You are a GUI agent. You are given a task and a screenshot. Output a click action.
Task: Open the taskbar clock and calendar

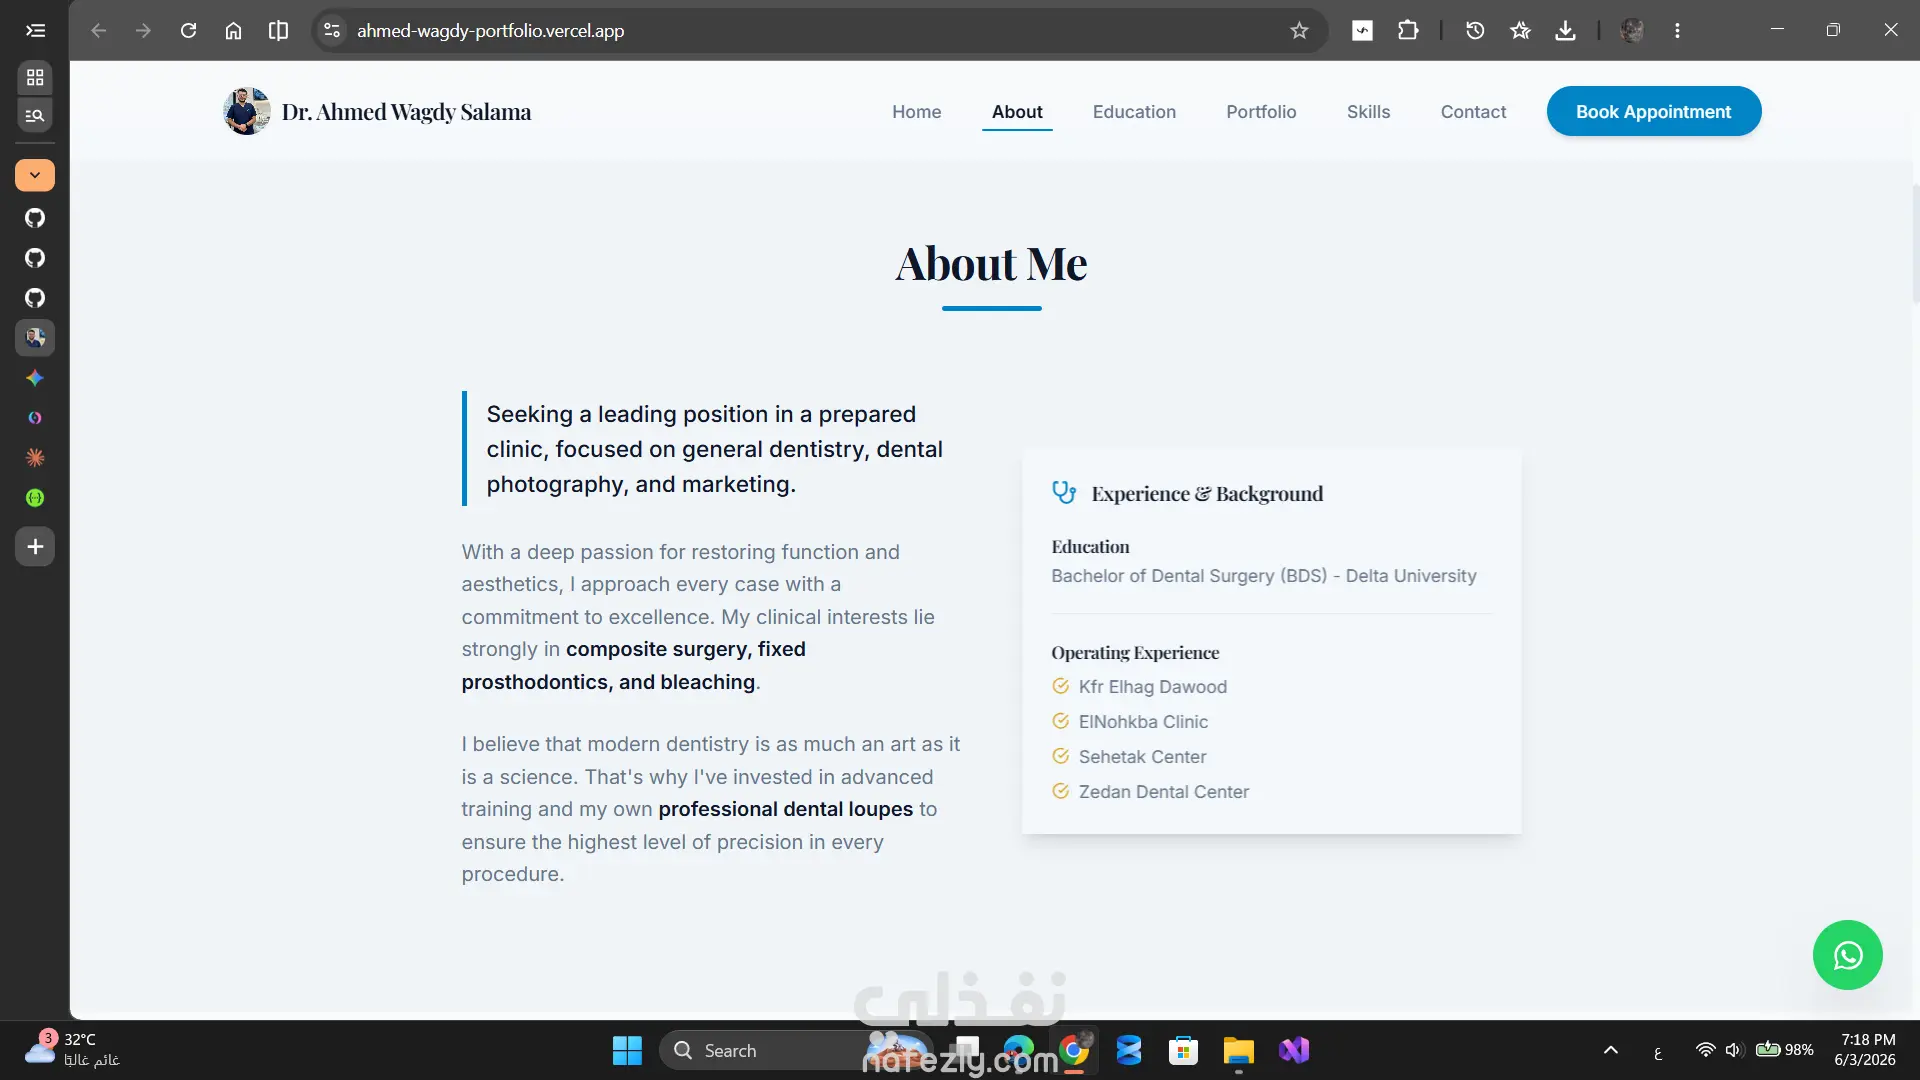[1866, 1050]
